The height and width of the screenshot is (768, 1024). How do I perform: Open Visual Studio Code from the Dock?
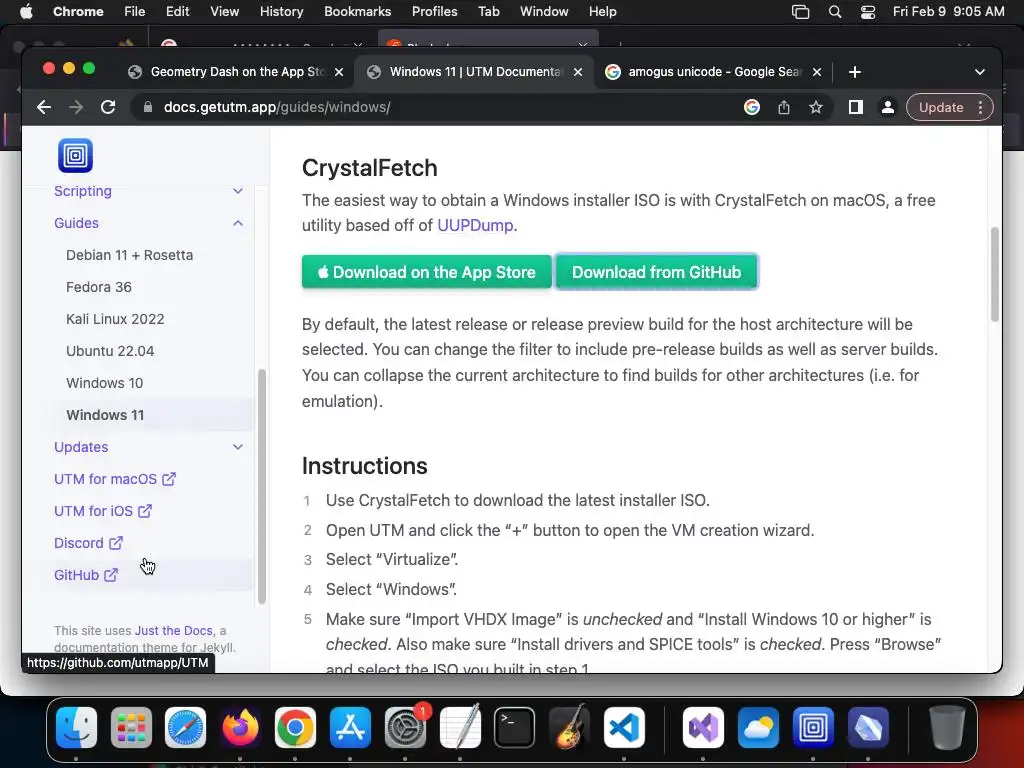pos(624,727)
